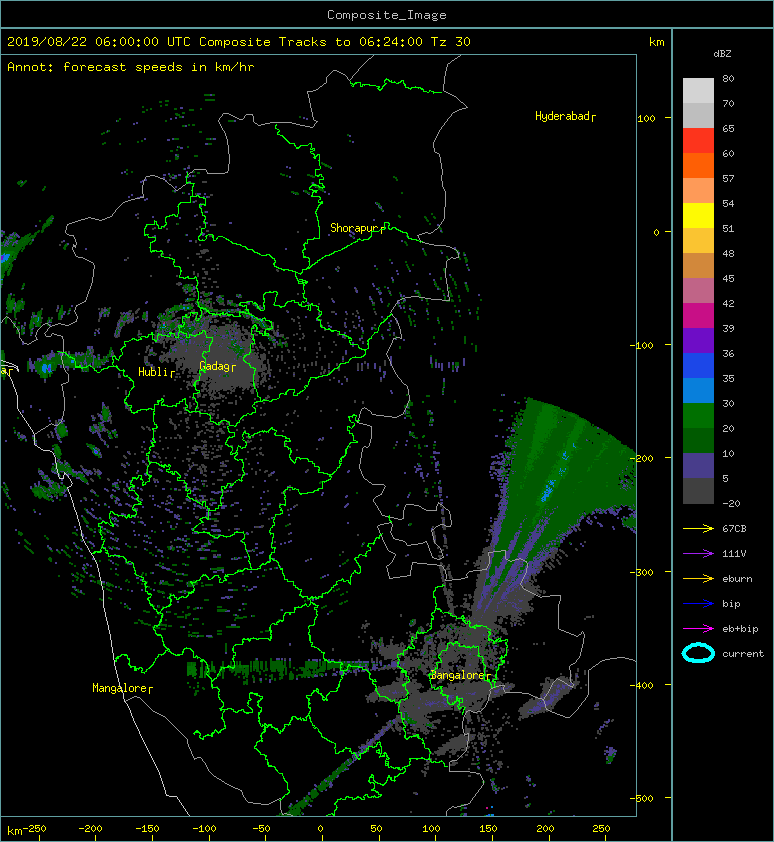This screenshot has width=774, height=842.
Task: Click the Hyderabad city label
Action: coord(565,117)
